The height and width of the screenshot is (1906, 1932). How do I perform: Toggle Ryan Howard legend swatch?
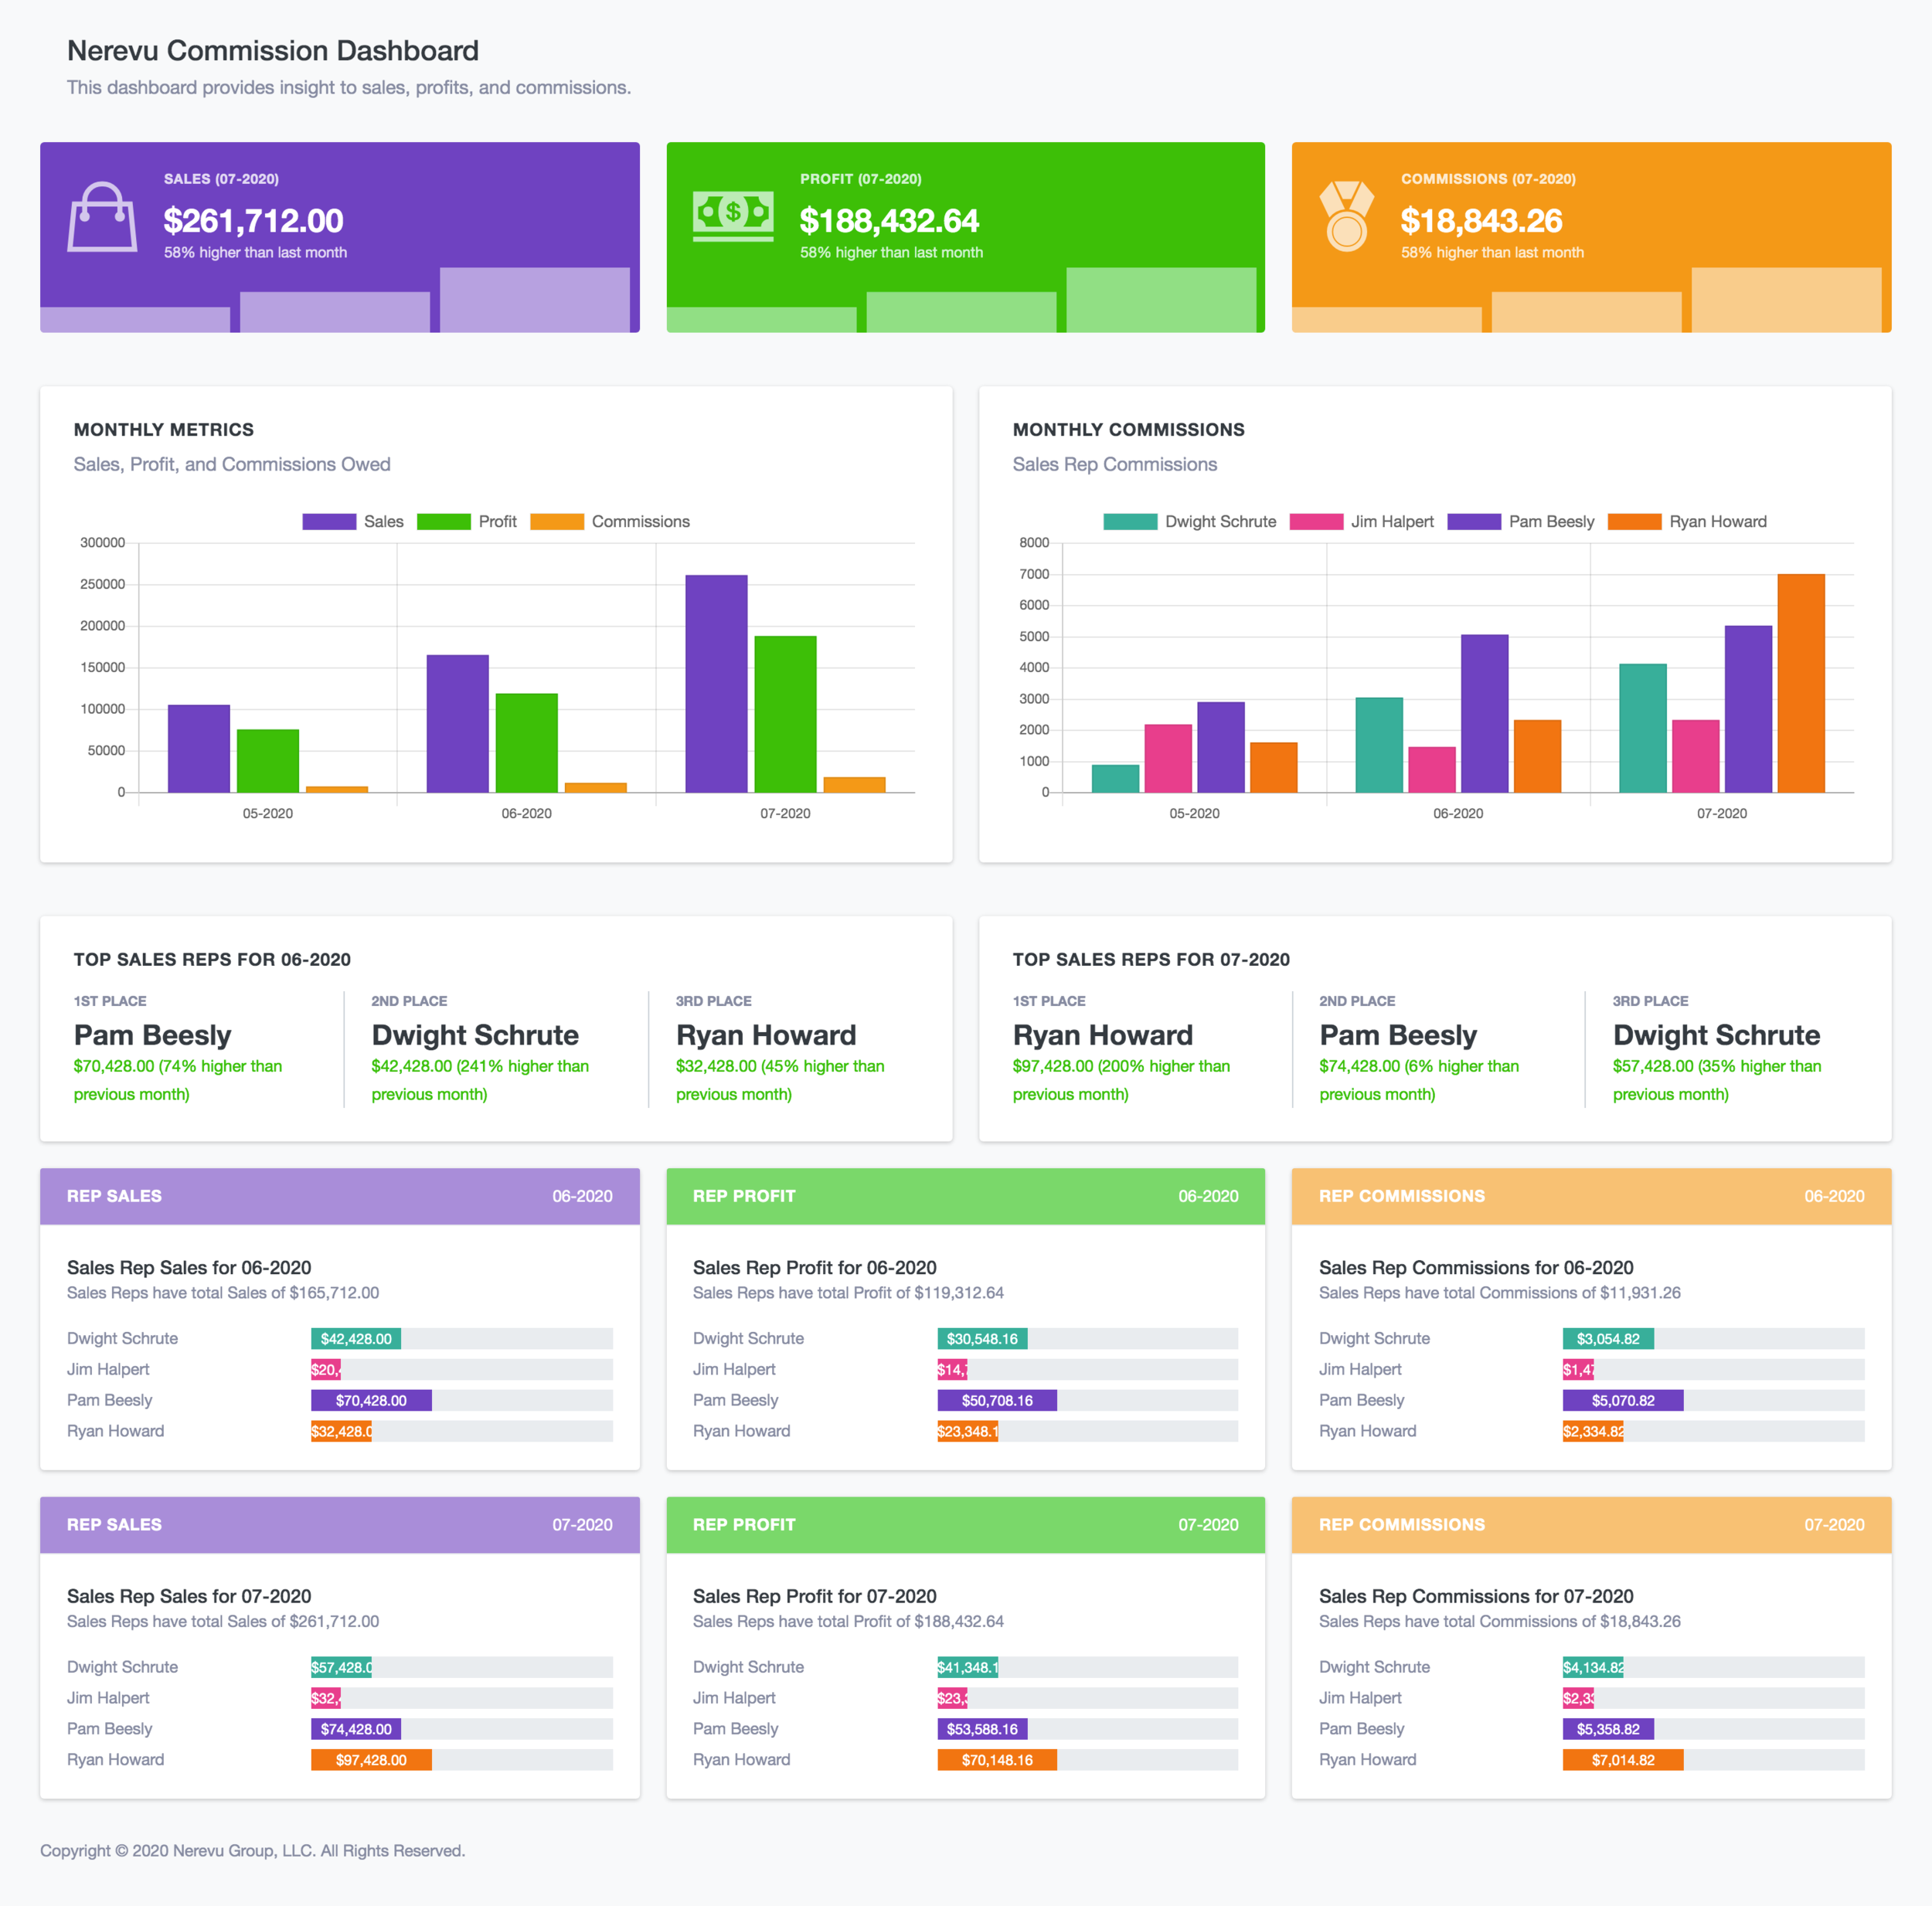click(x=1634, y=522)
